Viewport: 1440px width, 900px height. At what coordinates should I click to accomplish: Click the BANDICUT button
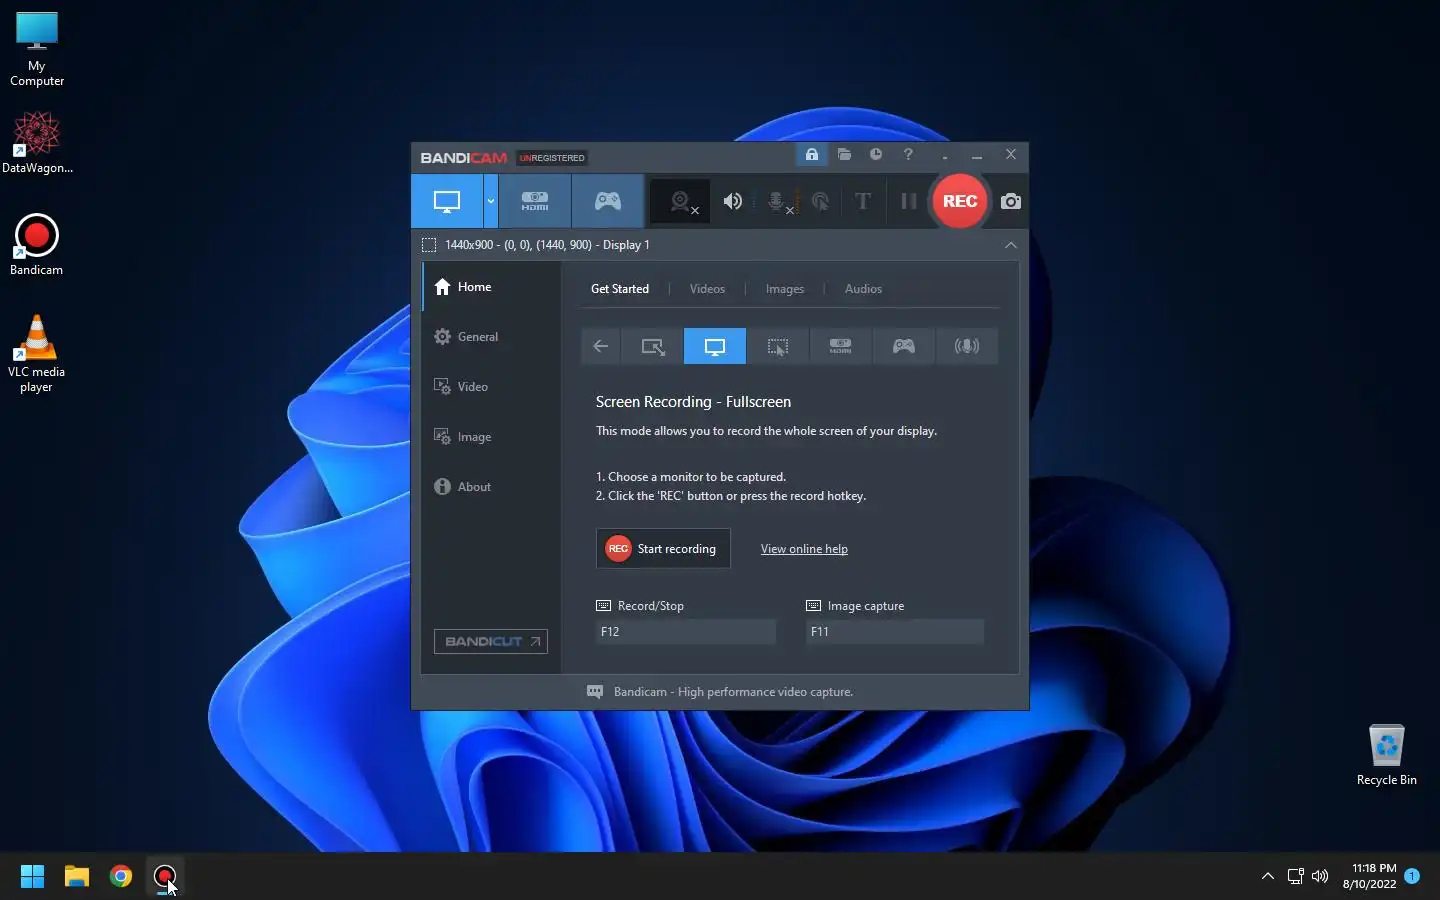click(x=491, y=641)
